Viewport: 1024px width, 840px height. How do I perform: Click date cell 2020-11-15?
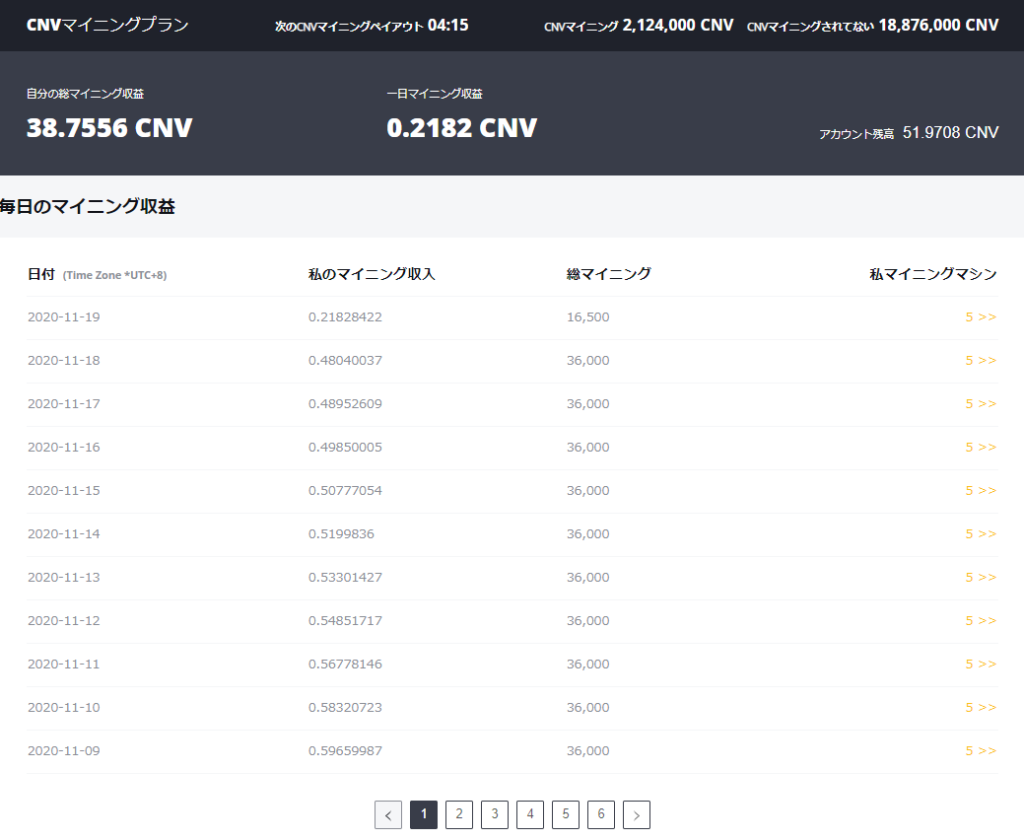[x=64, y=491]
